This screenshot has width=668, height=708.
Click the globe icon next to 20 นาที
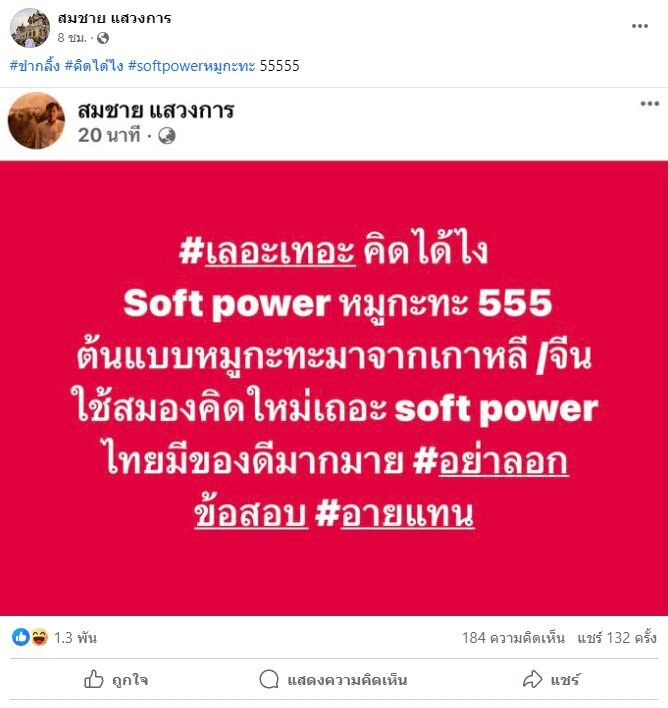(167, 135)
